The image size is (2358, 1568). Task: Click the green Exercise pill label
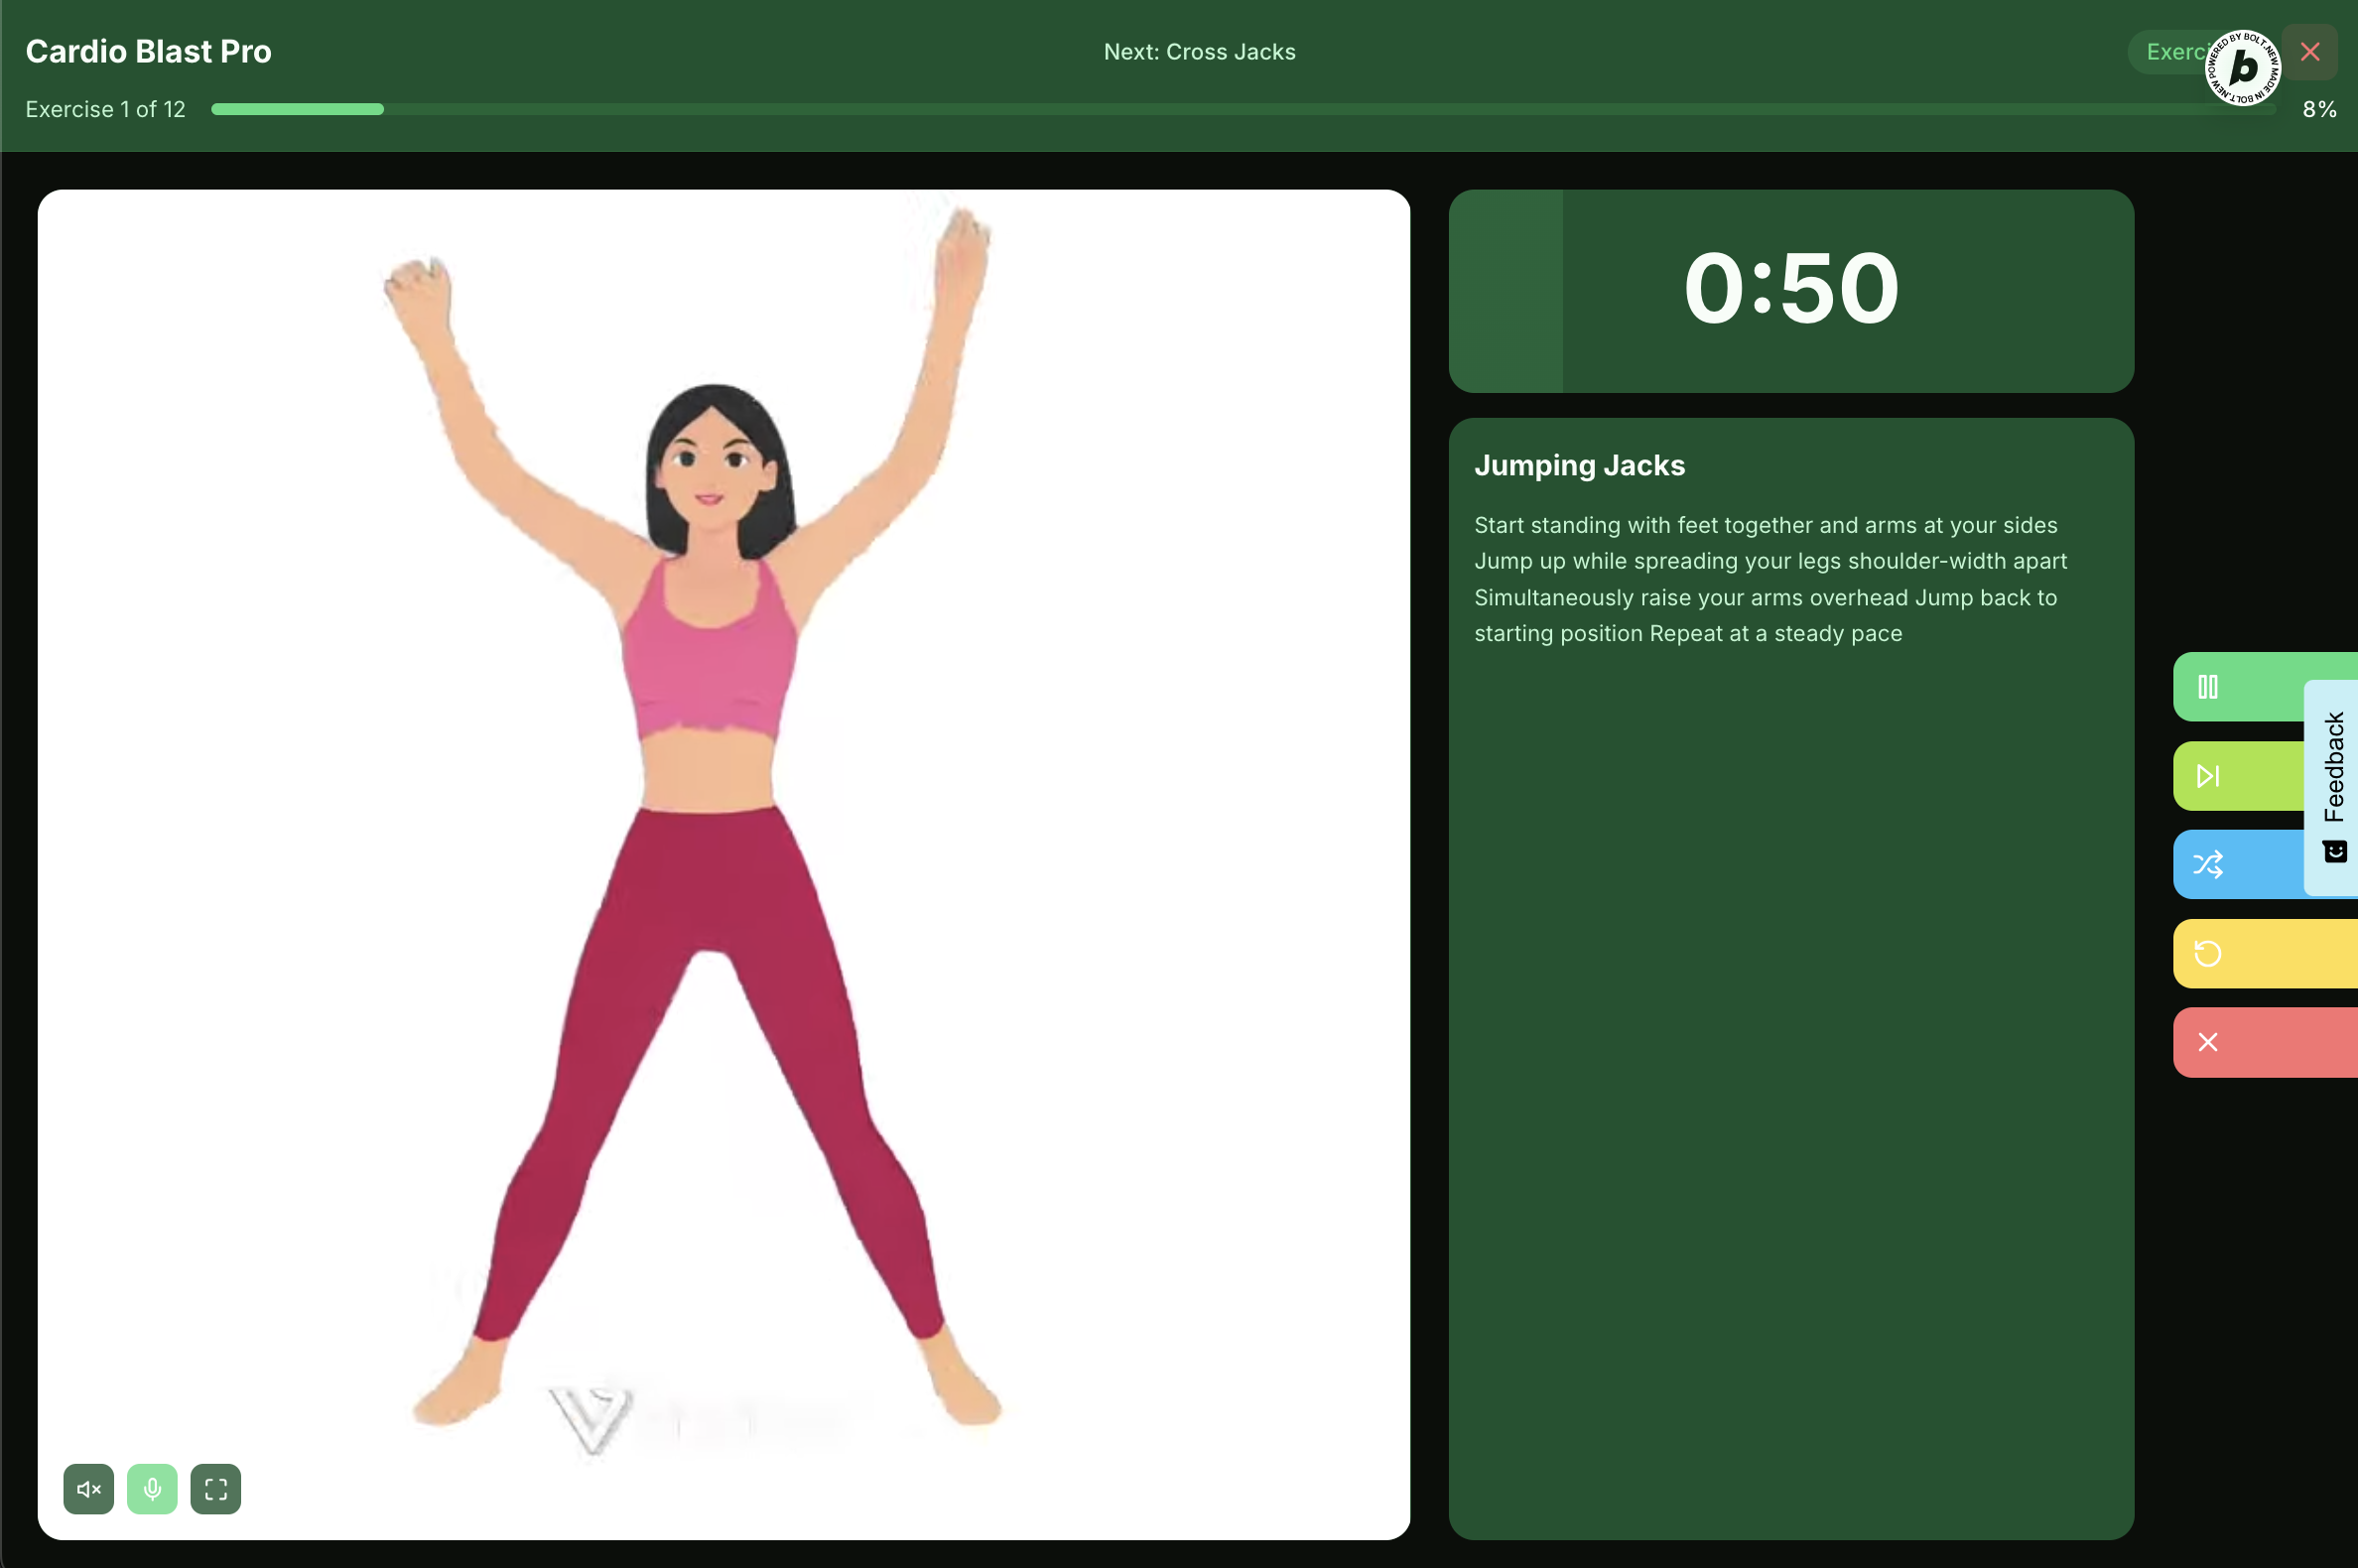[x=2168, y=52]
